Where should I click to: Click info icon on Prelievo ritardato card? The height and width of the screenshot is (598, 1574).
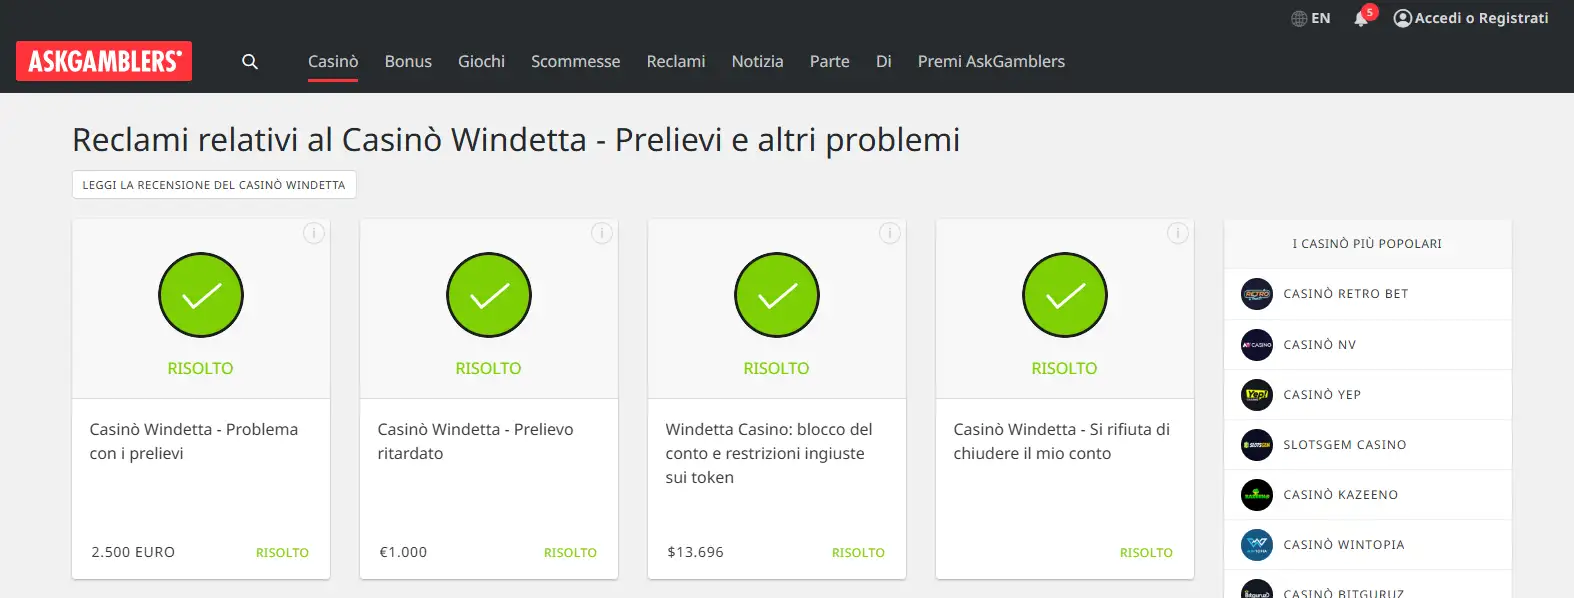[602, 233]
